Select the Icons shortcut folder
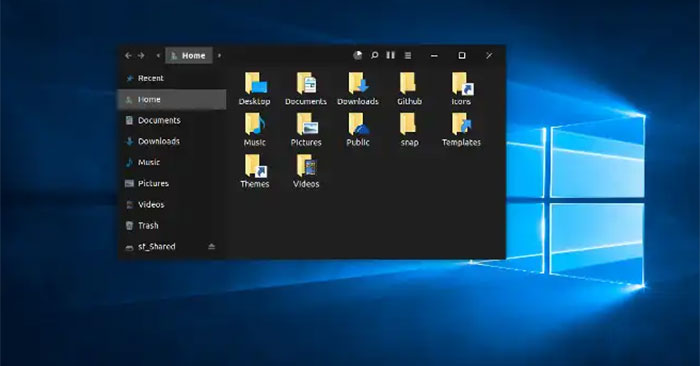This screenshot has width=700, height=366. 462,83
